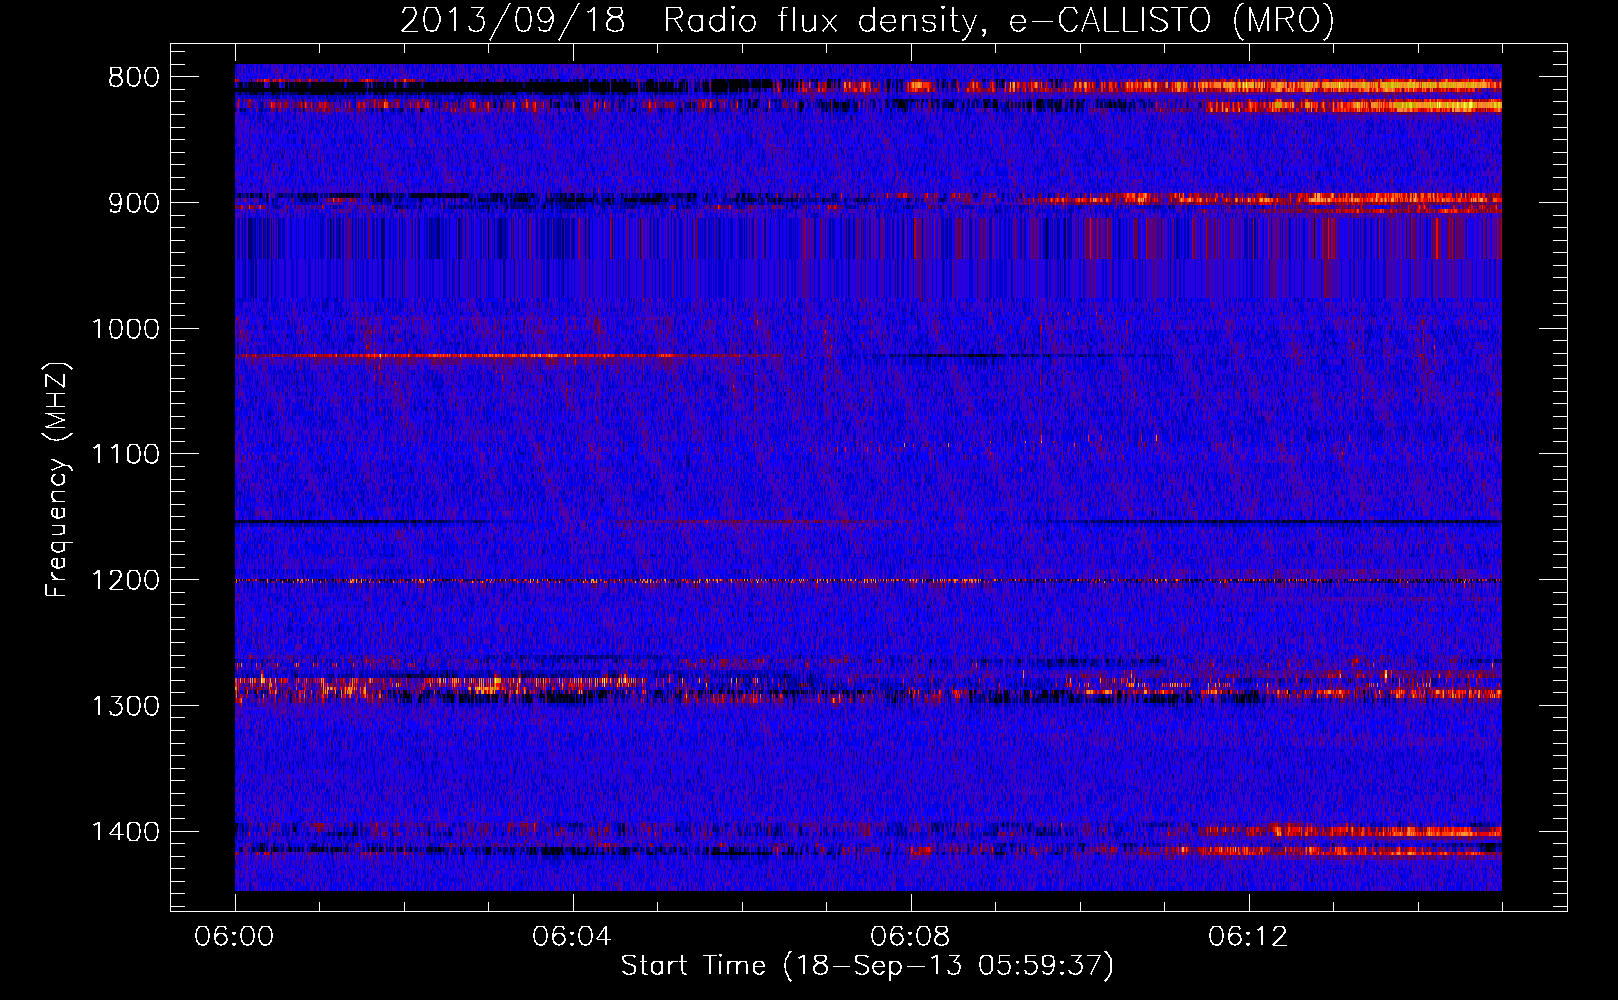Click the 06:12 time tick label
Viewport: 1618px width, 1000px height.
click(1249, 937)
